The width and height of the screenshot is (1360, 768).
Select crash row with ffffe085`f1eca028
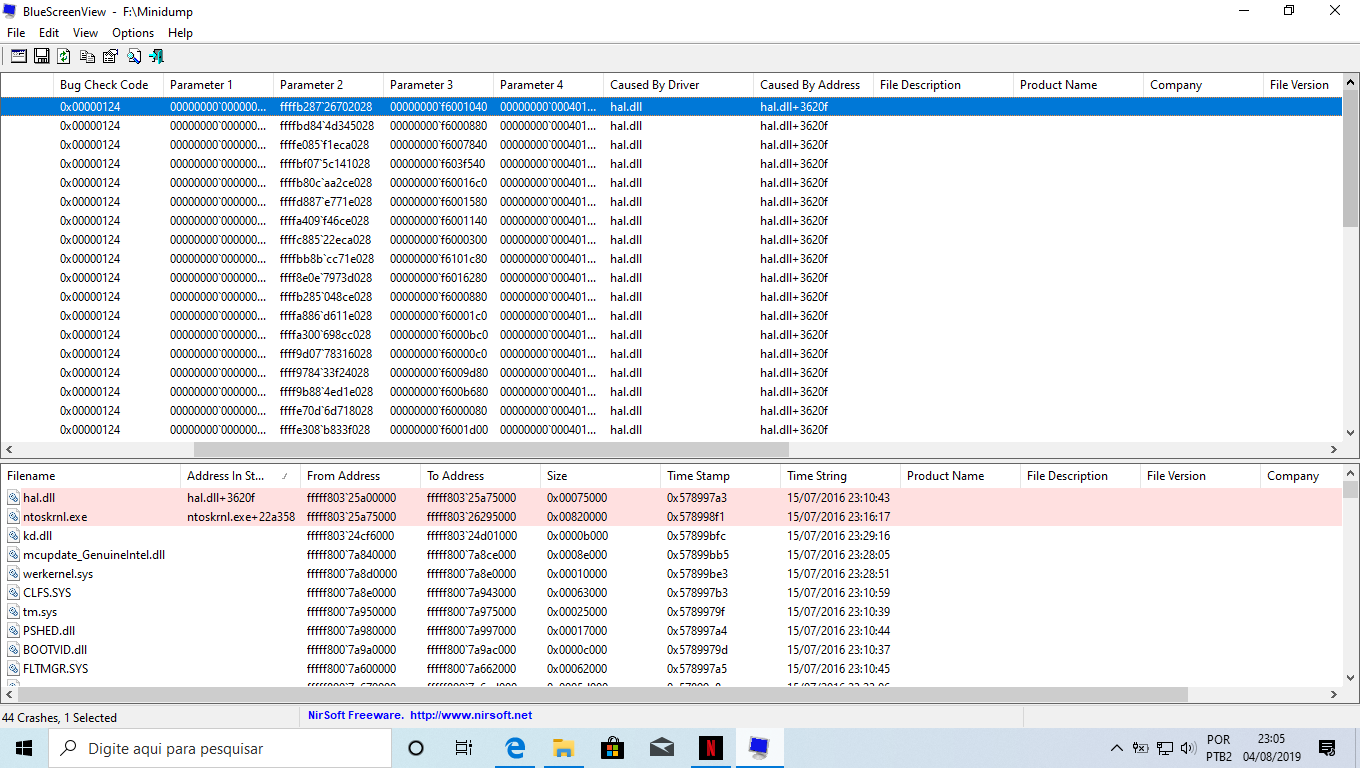click(x=671, y=145)
